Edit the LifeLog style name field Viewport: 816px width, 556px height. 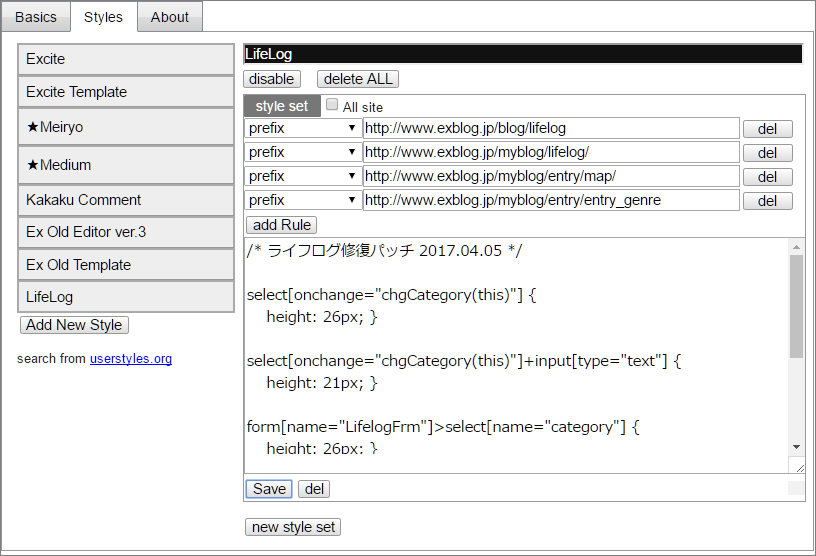tap(523, 54)
